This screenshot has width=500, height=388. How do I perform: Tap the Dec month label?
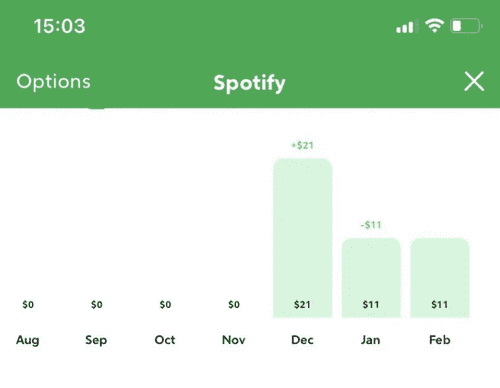pyautogui.click(x=302, y=340)
